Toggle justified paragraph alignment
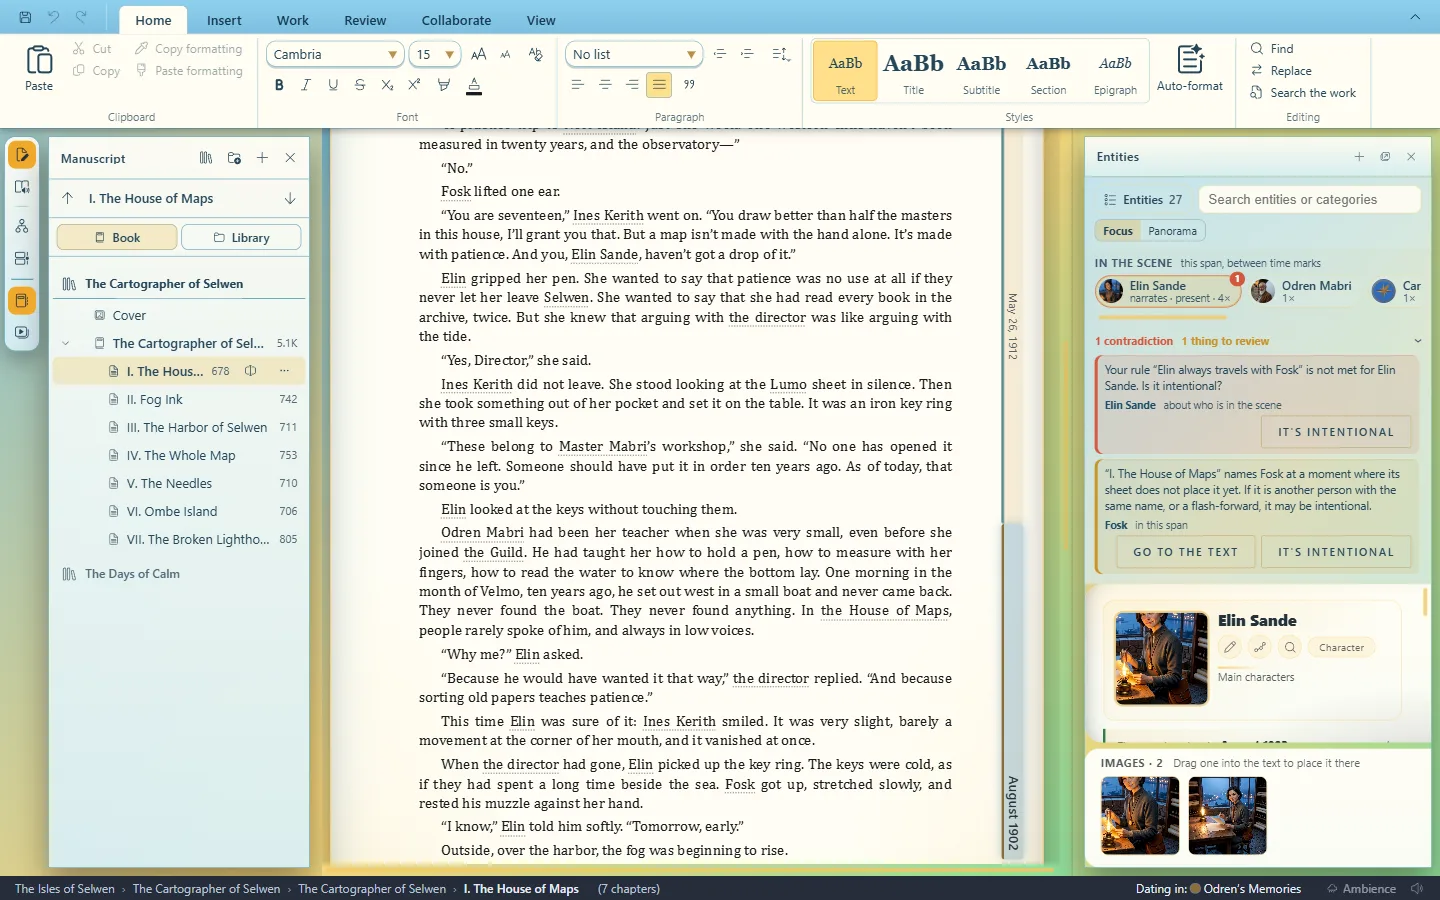This screenshot has height=900, width=1440. click(x=659, y=85)
